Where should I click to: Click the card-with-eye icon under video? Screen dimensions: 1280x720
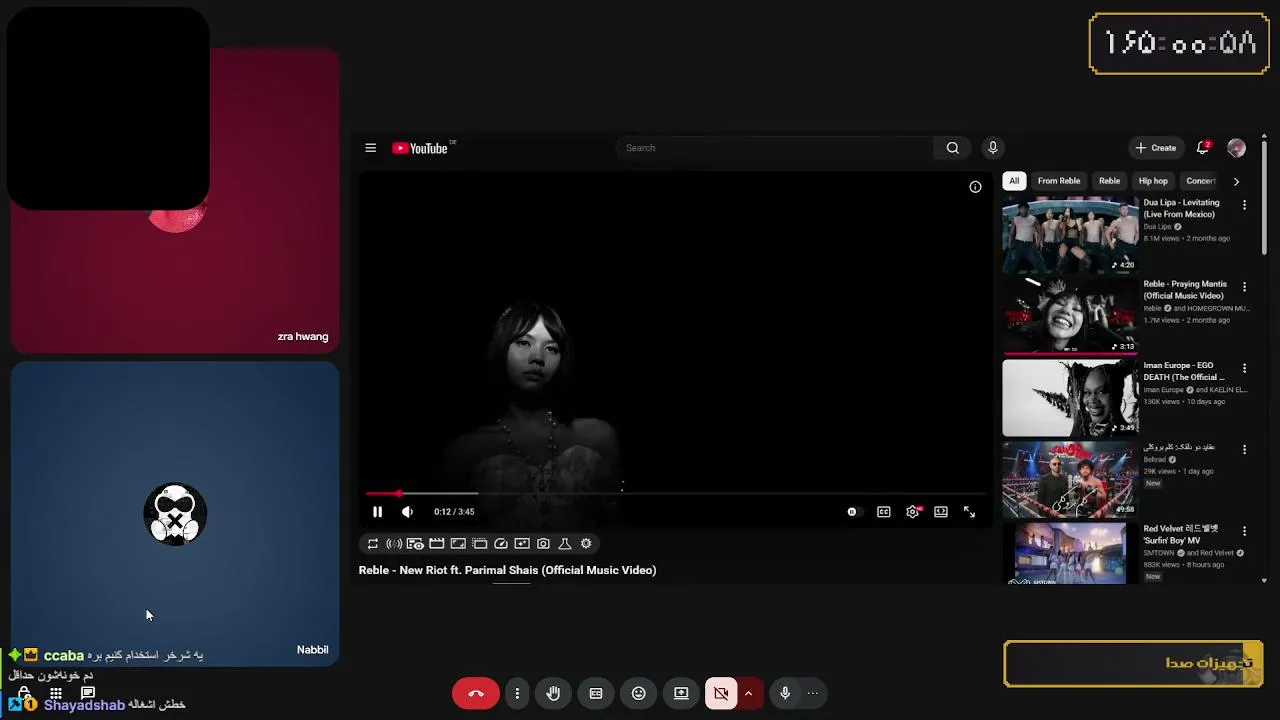[415, 544]
